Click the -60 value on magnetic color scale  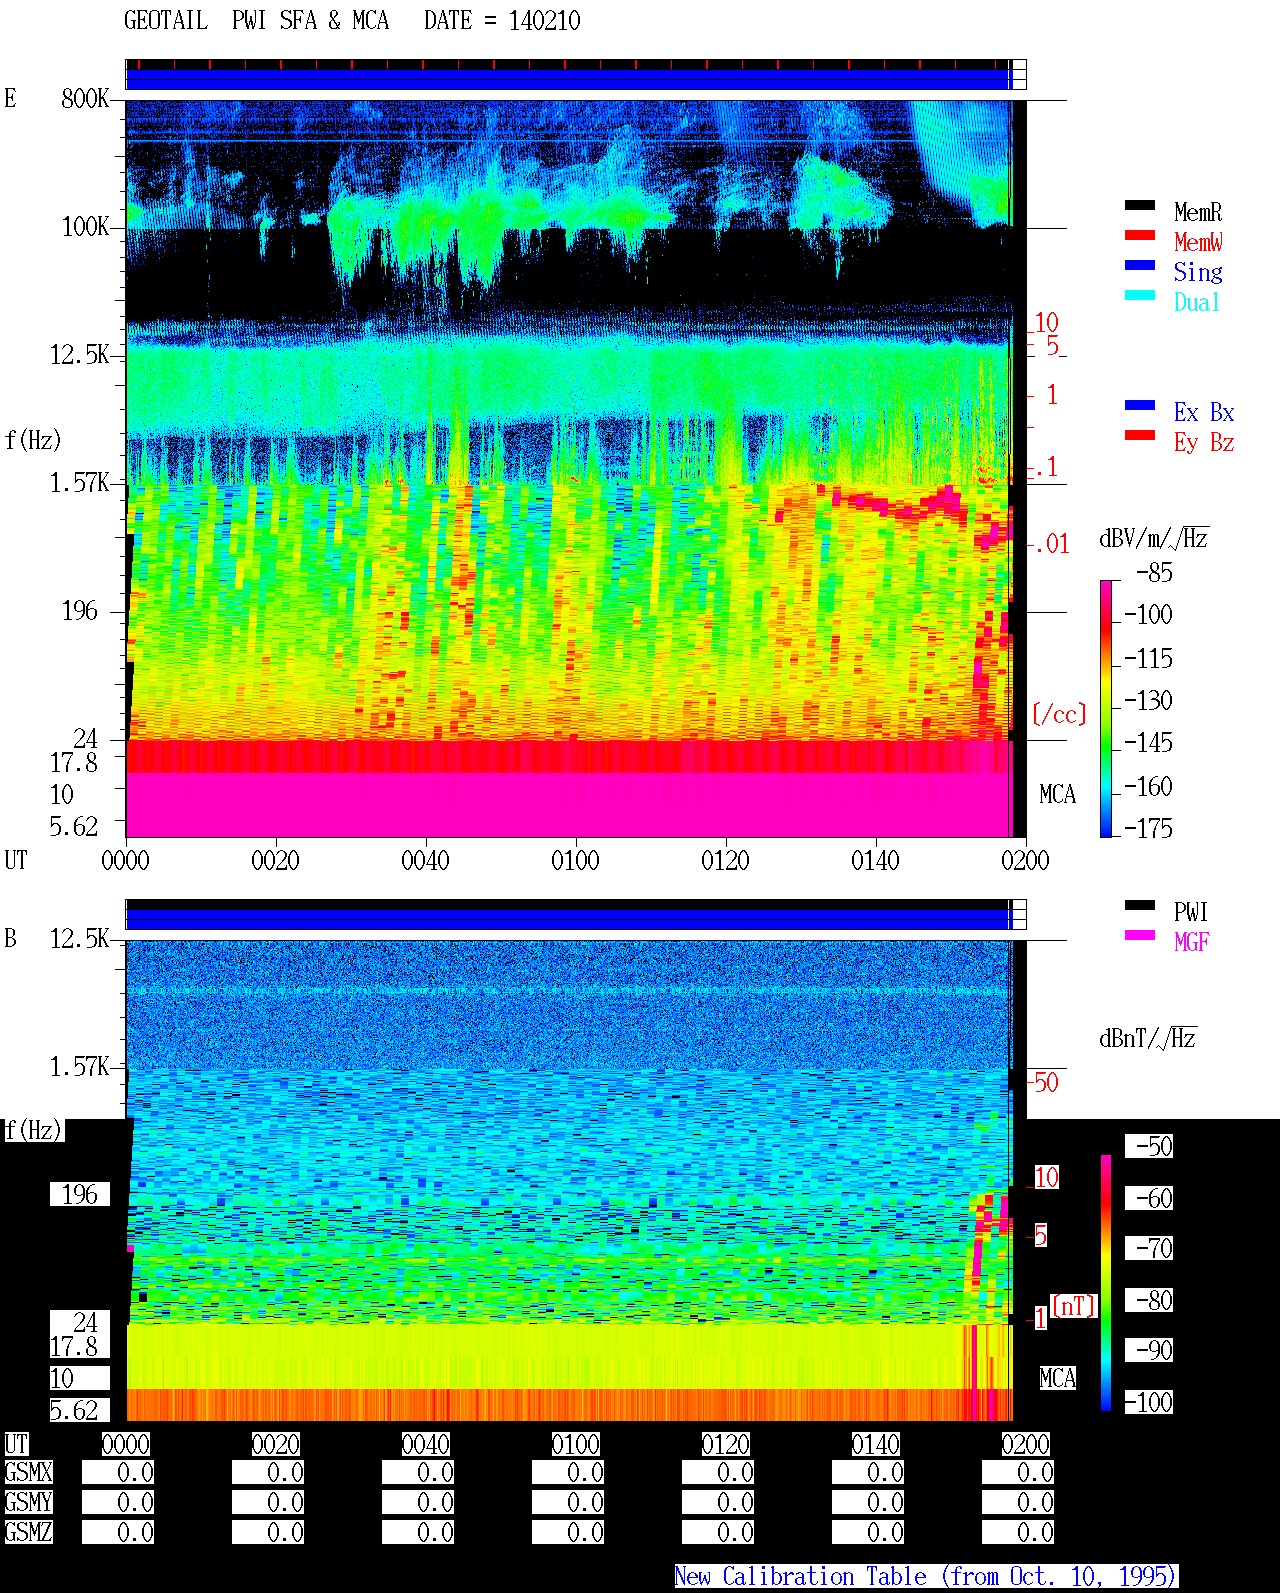[1149, 1198]
